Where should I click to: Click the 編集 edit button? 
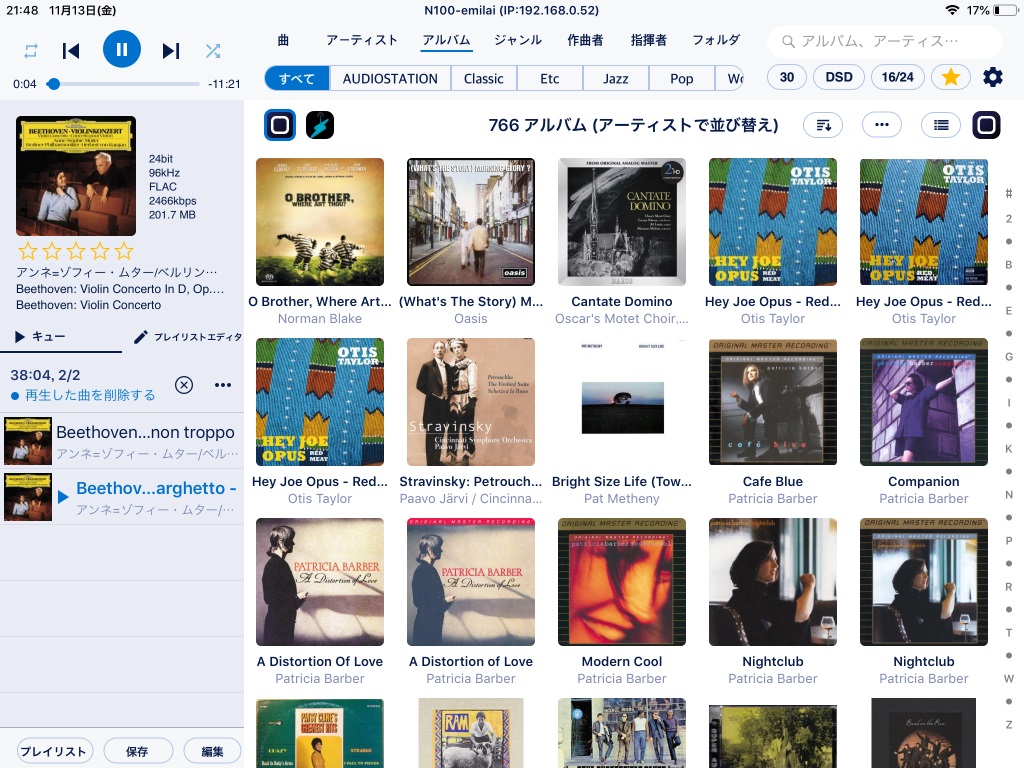coord(212,751)
